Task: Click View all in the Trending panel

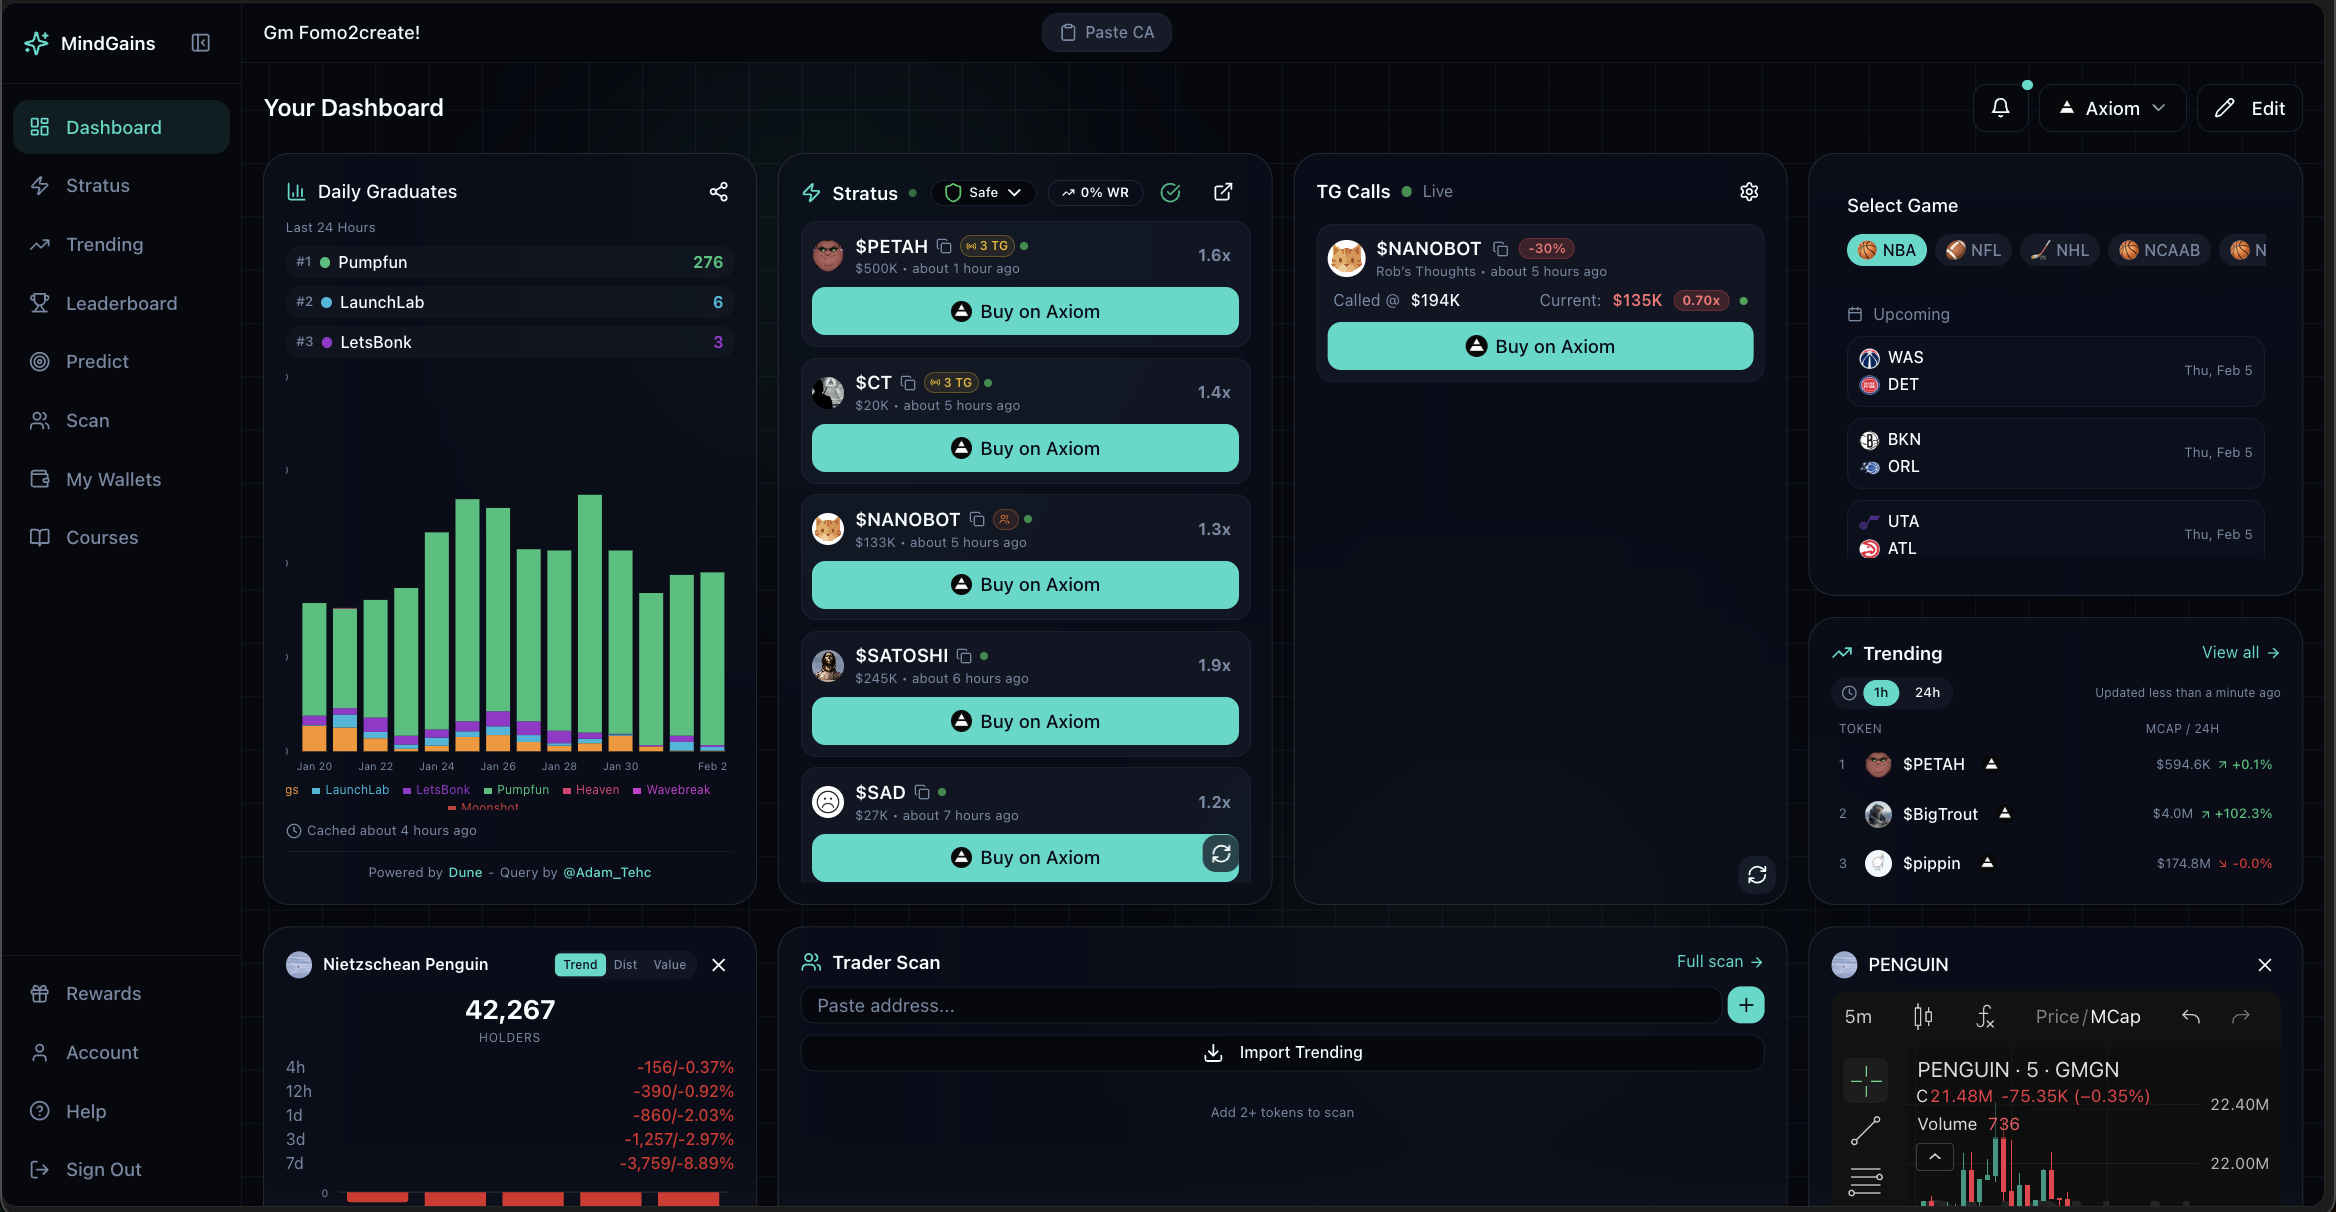Action: (2242, 652)
